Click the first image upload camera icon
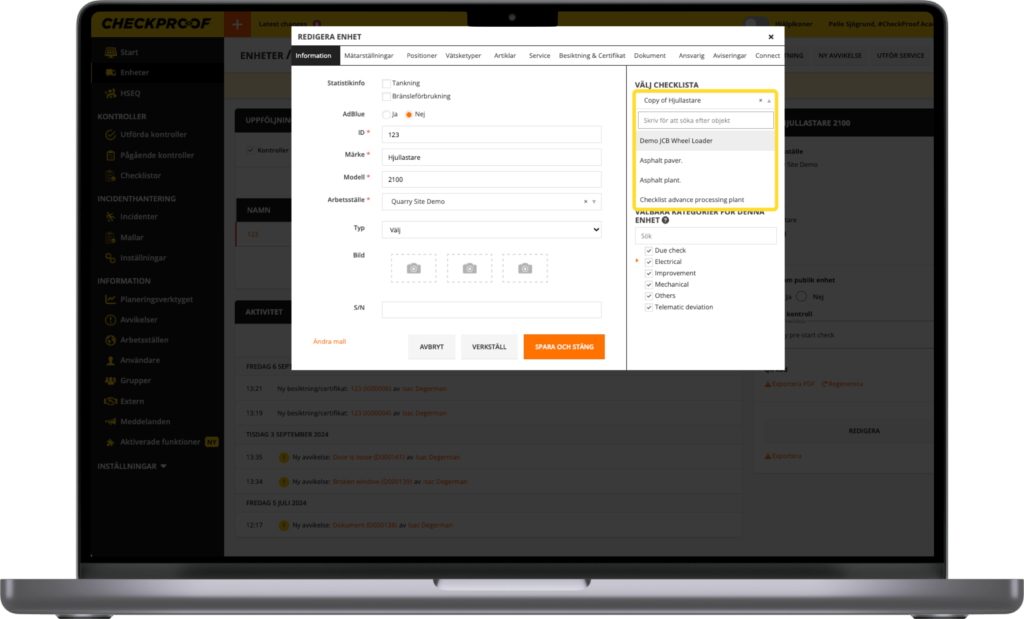 [413, 268]
